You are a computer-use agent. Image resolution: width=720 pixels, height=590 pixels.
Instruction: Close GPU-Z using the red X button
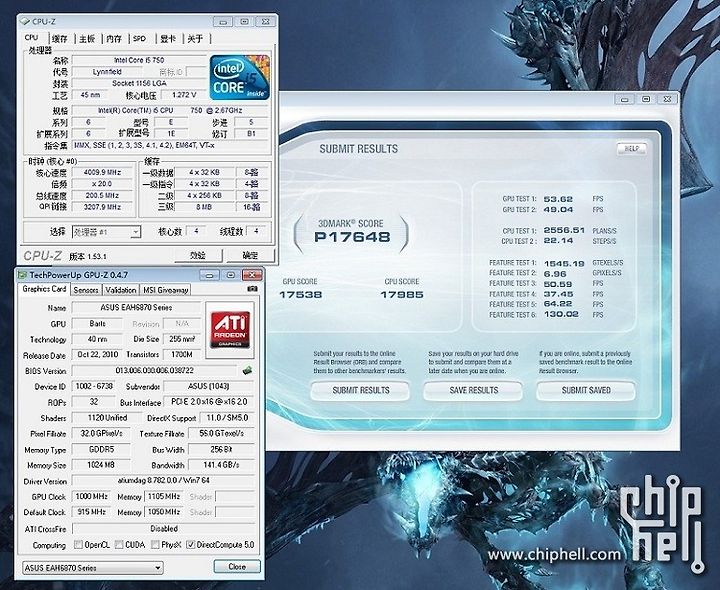click(x=252, y=275)
